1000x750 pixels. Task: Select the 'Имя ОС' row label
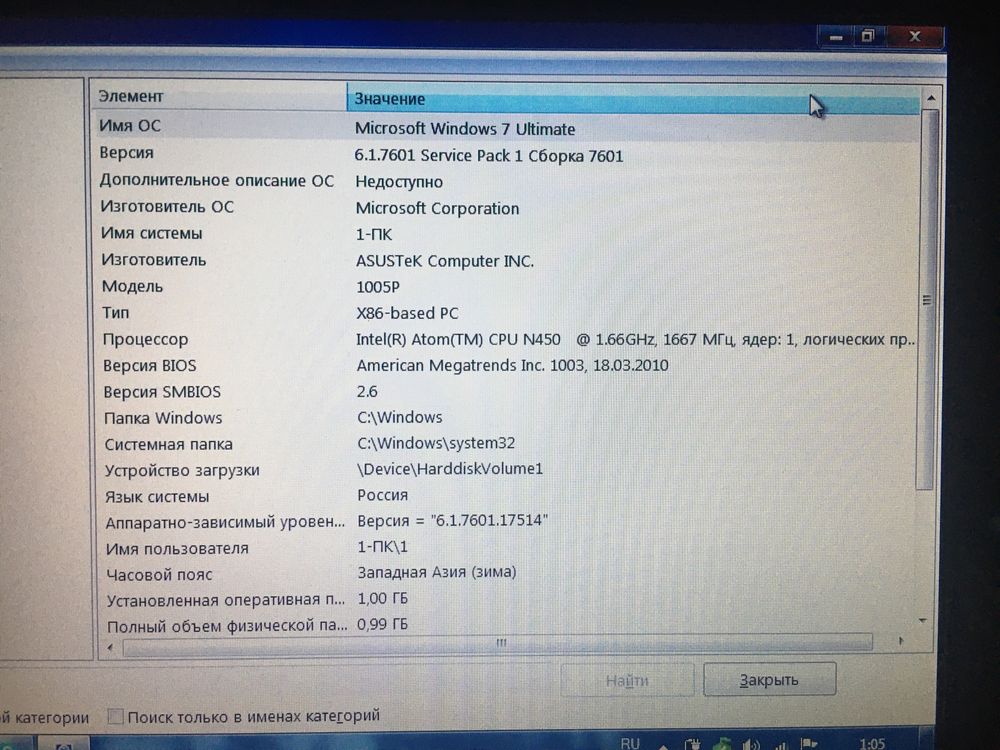pos(129,126)
